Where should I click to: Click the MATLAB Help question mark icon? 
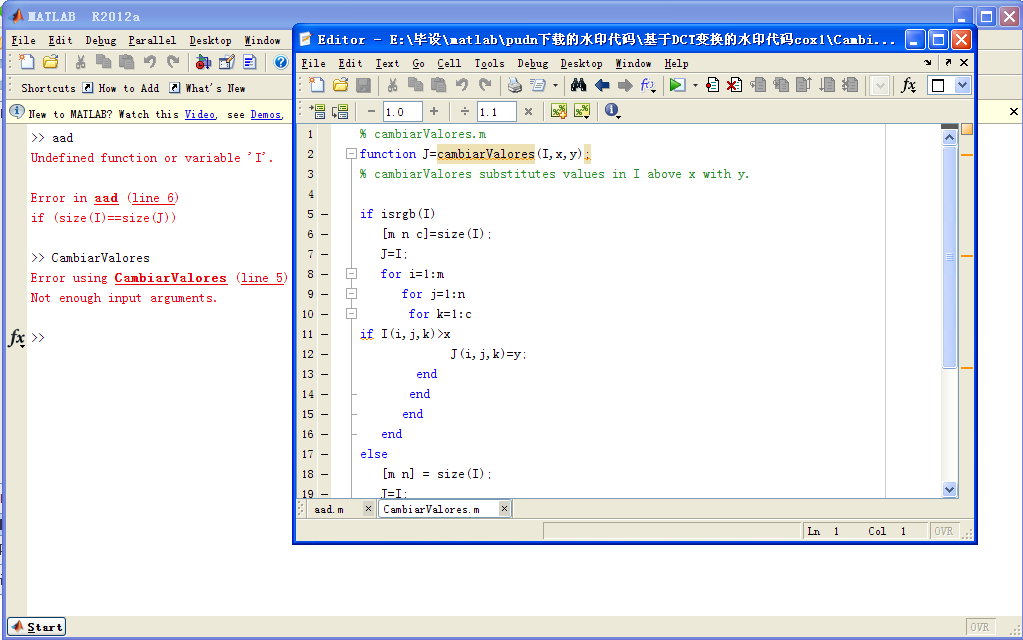click(x=281, y=62)
